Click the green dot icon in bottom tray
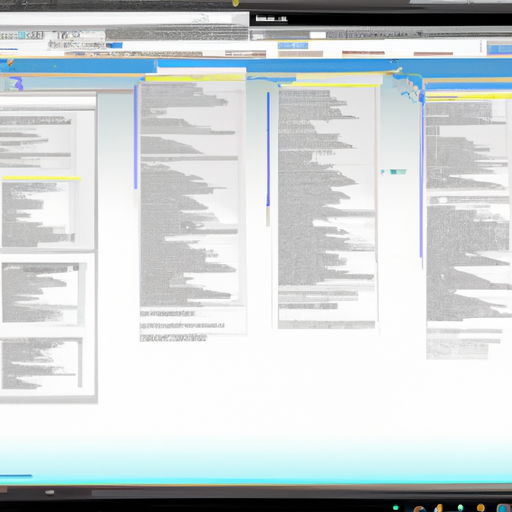Screen dimensions: 512x512 pos(395,508)
